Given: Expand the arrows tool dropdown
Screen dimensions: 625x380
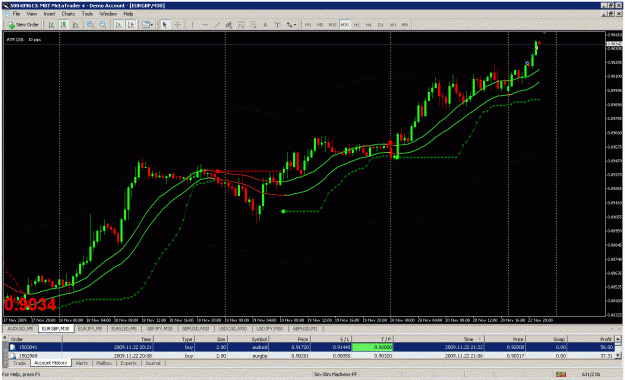Looking at the screenshot, I should coord(295,25).
